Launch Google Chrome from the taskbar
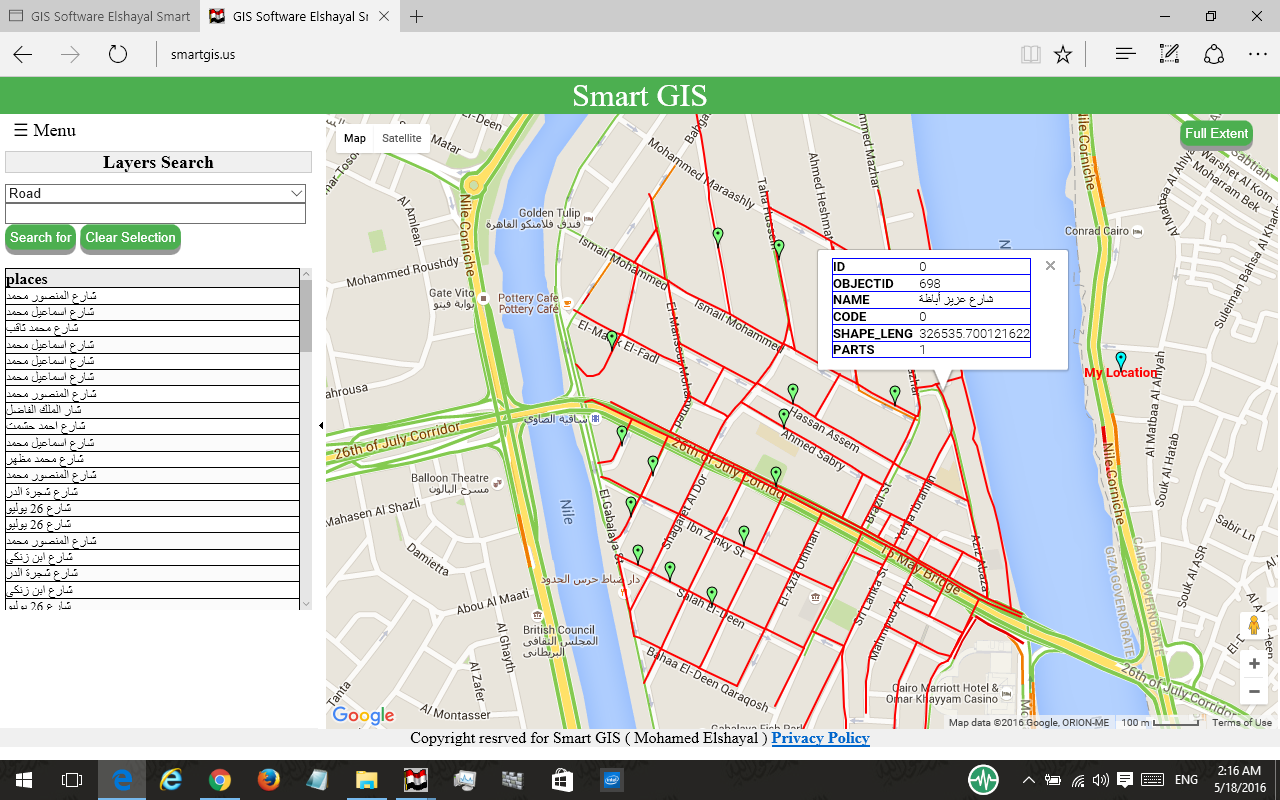 (x=220, y=780)
